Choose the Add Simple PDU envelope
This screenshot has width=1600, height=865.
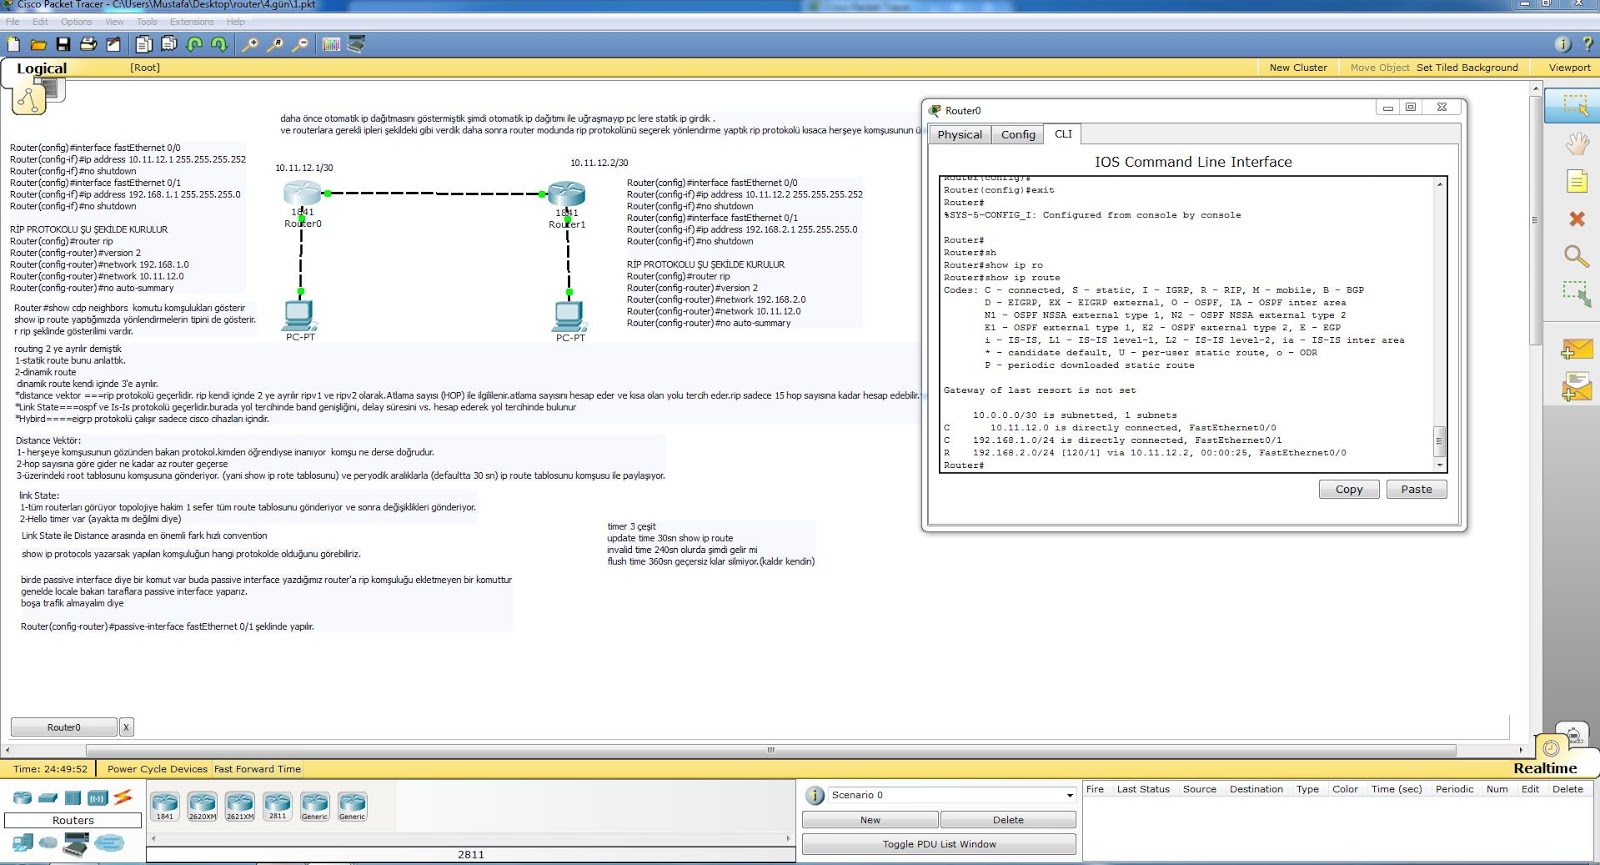[1576, 349]
